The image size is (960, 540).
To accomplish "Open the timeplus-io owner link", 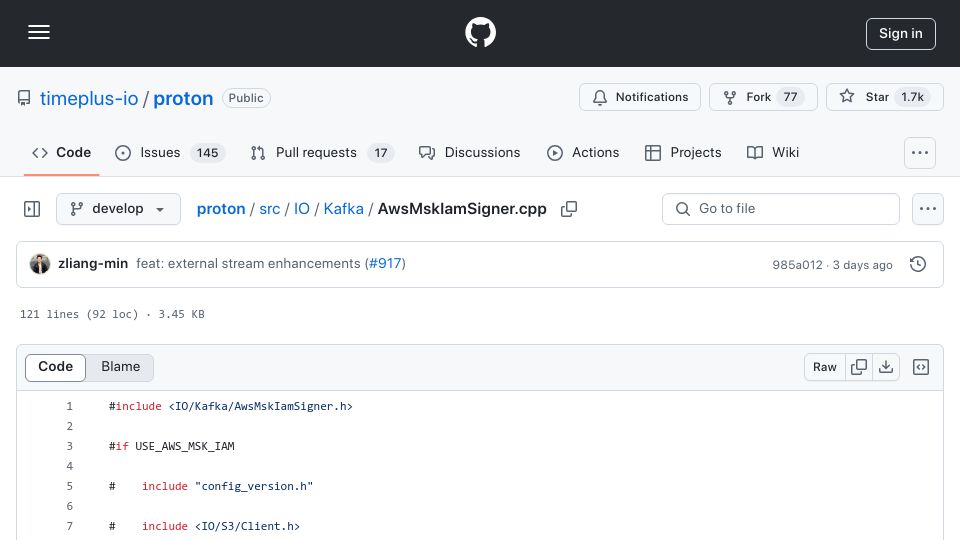I will (x=89, y=98).
